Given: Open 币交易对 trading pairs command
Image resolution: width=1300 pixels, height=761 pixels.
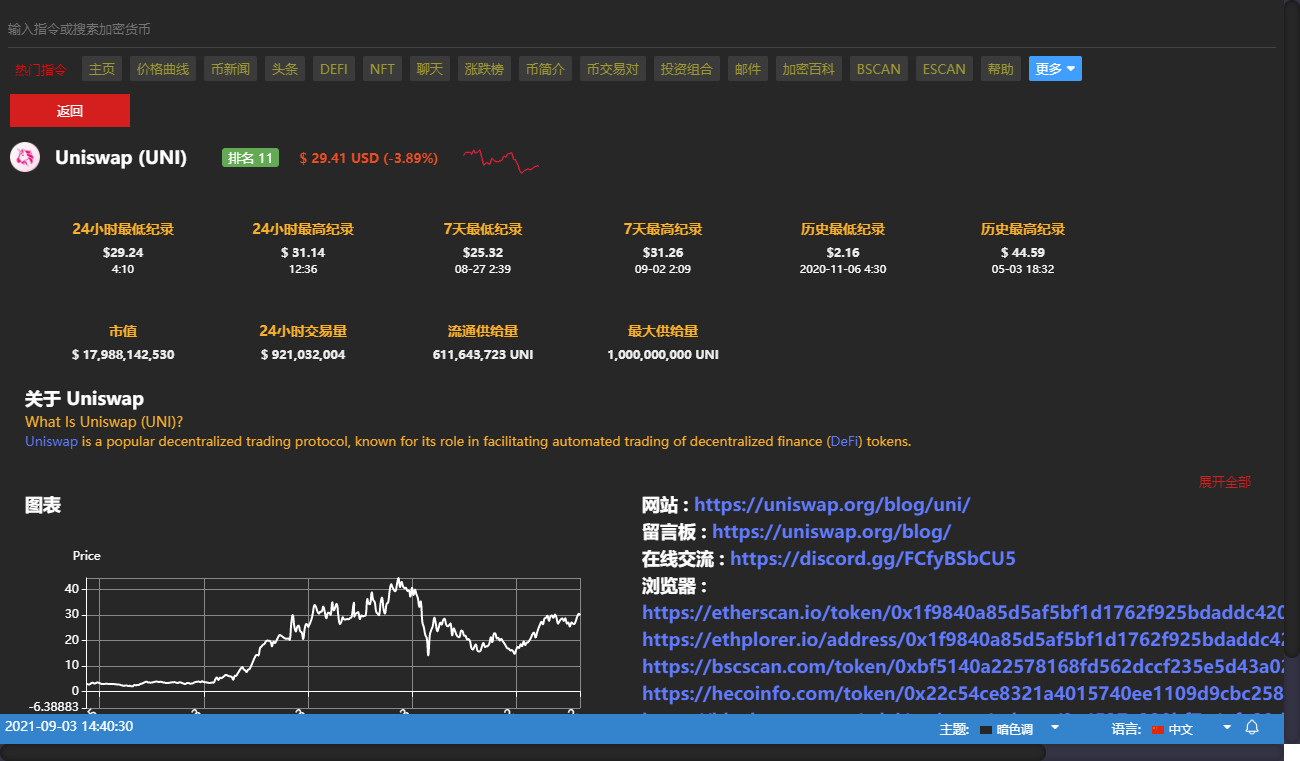Looking at the screenshot, I should (613, 69).
